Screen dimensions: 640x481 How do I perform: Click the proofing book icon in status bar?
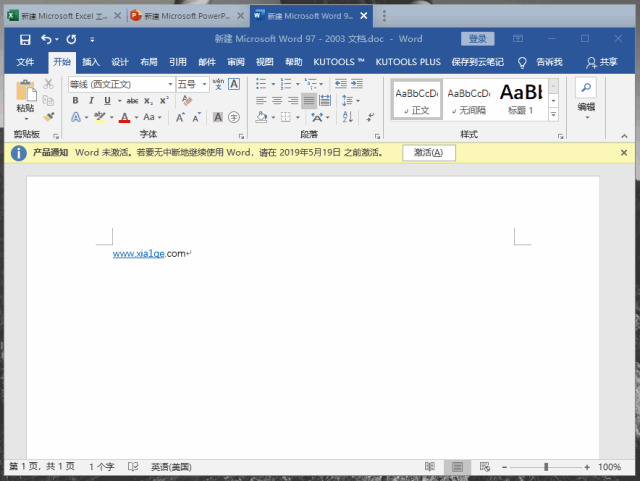(133, 466)
